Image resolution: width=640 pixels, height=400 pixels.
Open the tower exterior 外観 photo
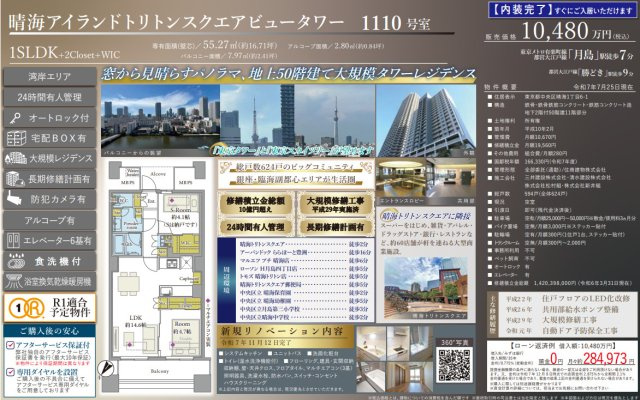coord(426,121)
